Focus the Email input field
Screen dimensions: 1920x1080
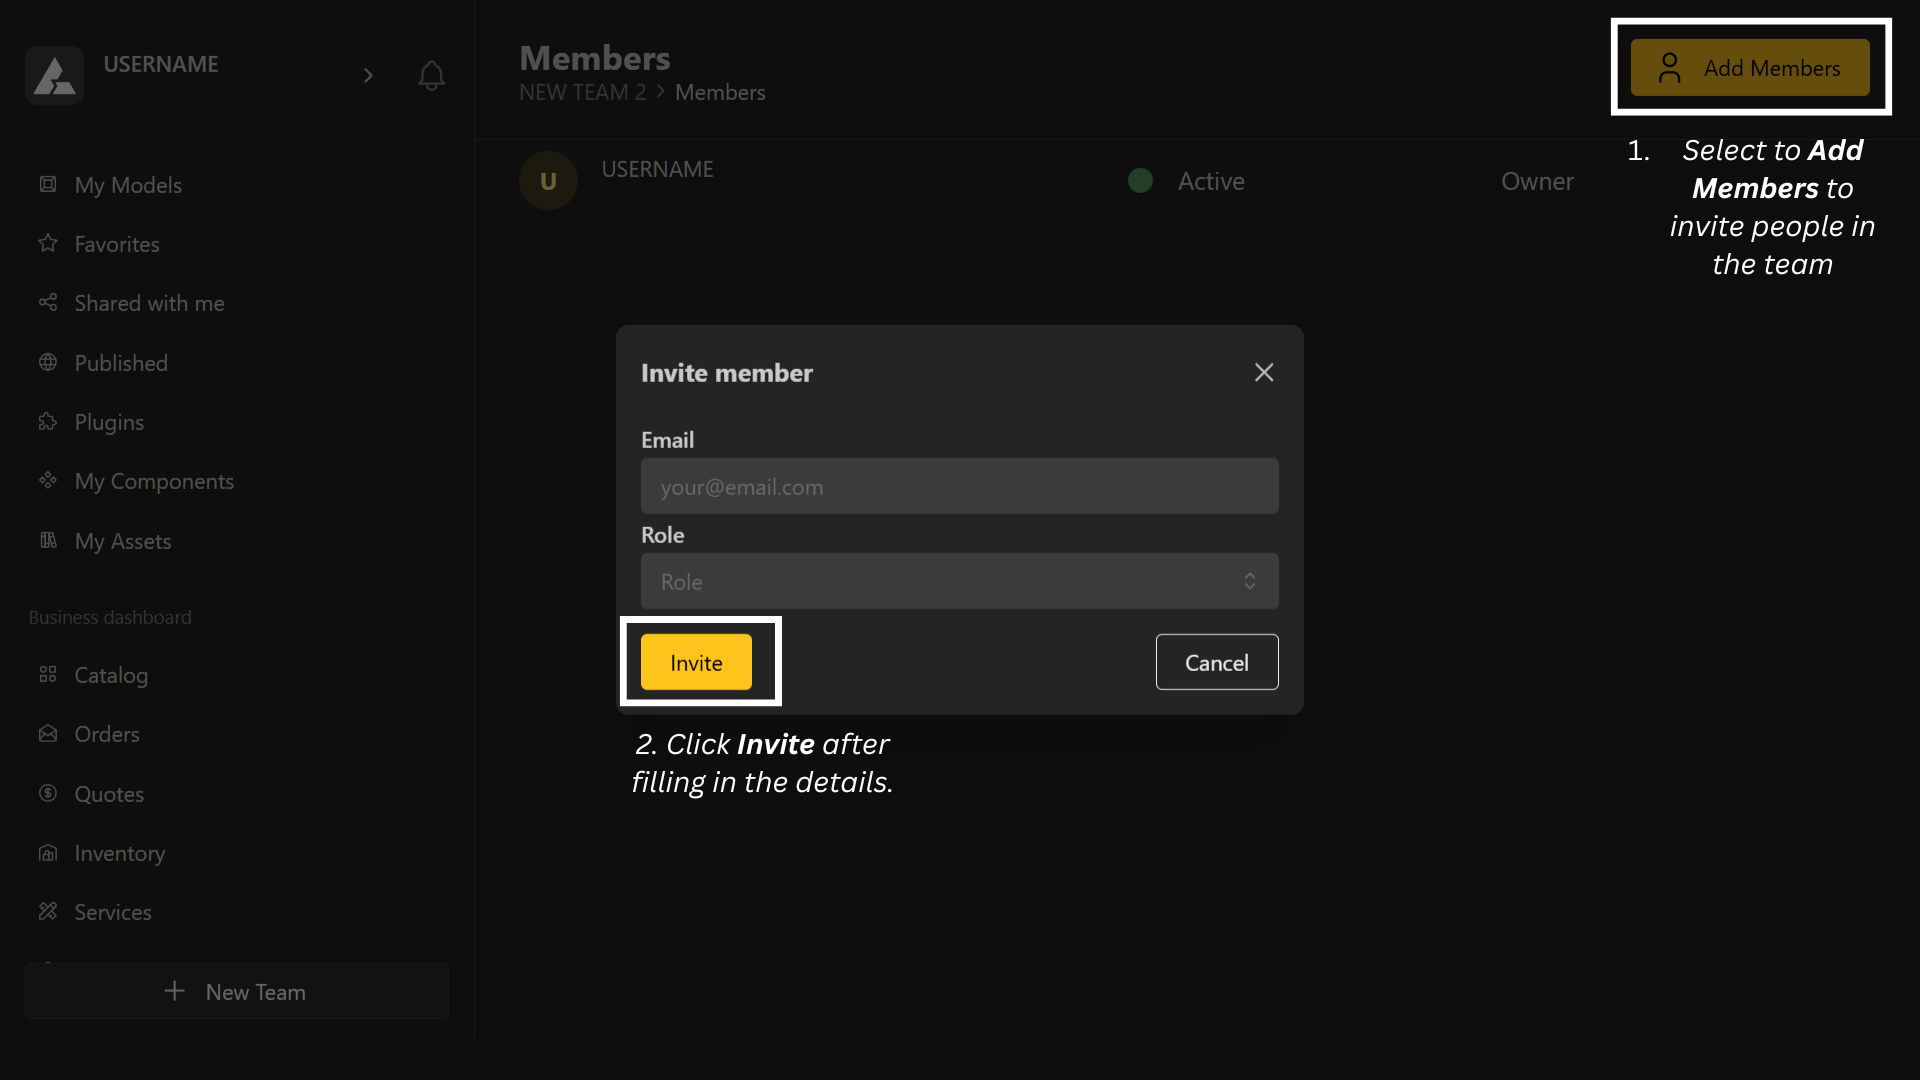click(x=959, y=486)
